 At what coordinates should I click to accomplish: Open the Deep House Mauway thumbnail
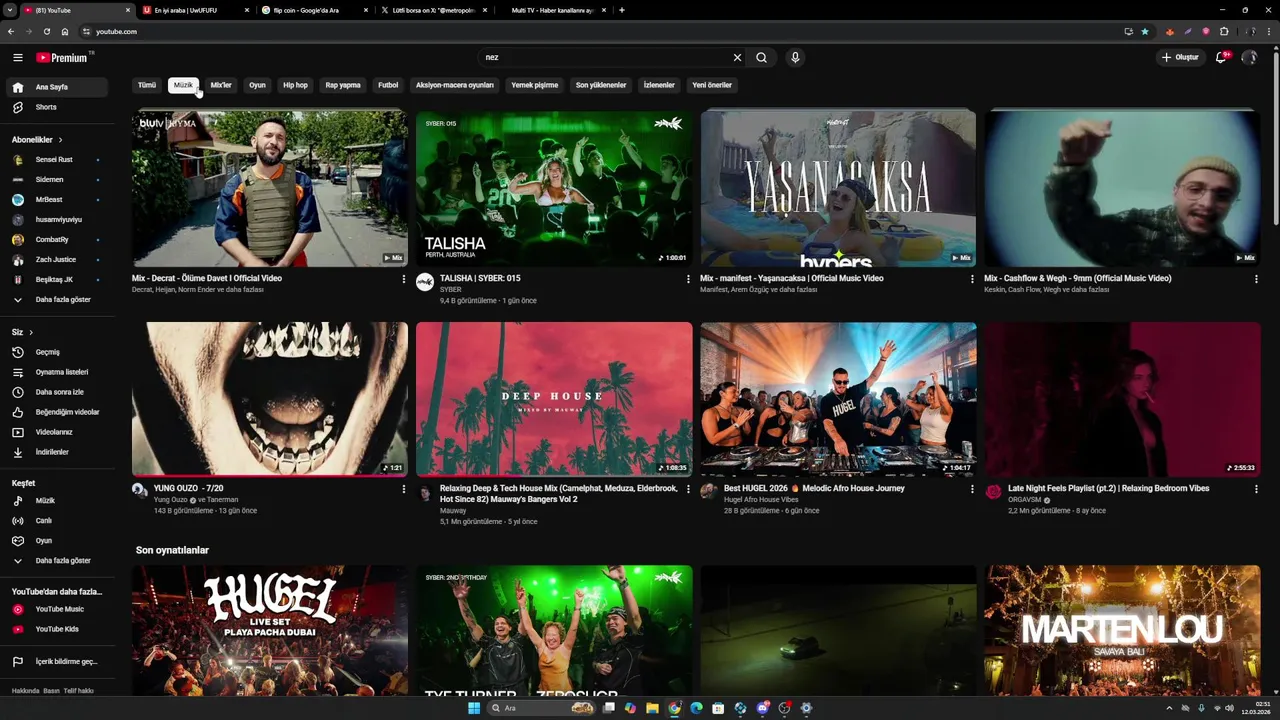coord(554,399)
